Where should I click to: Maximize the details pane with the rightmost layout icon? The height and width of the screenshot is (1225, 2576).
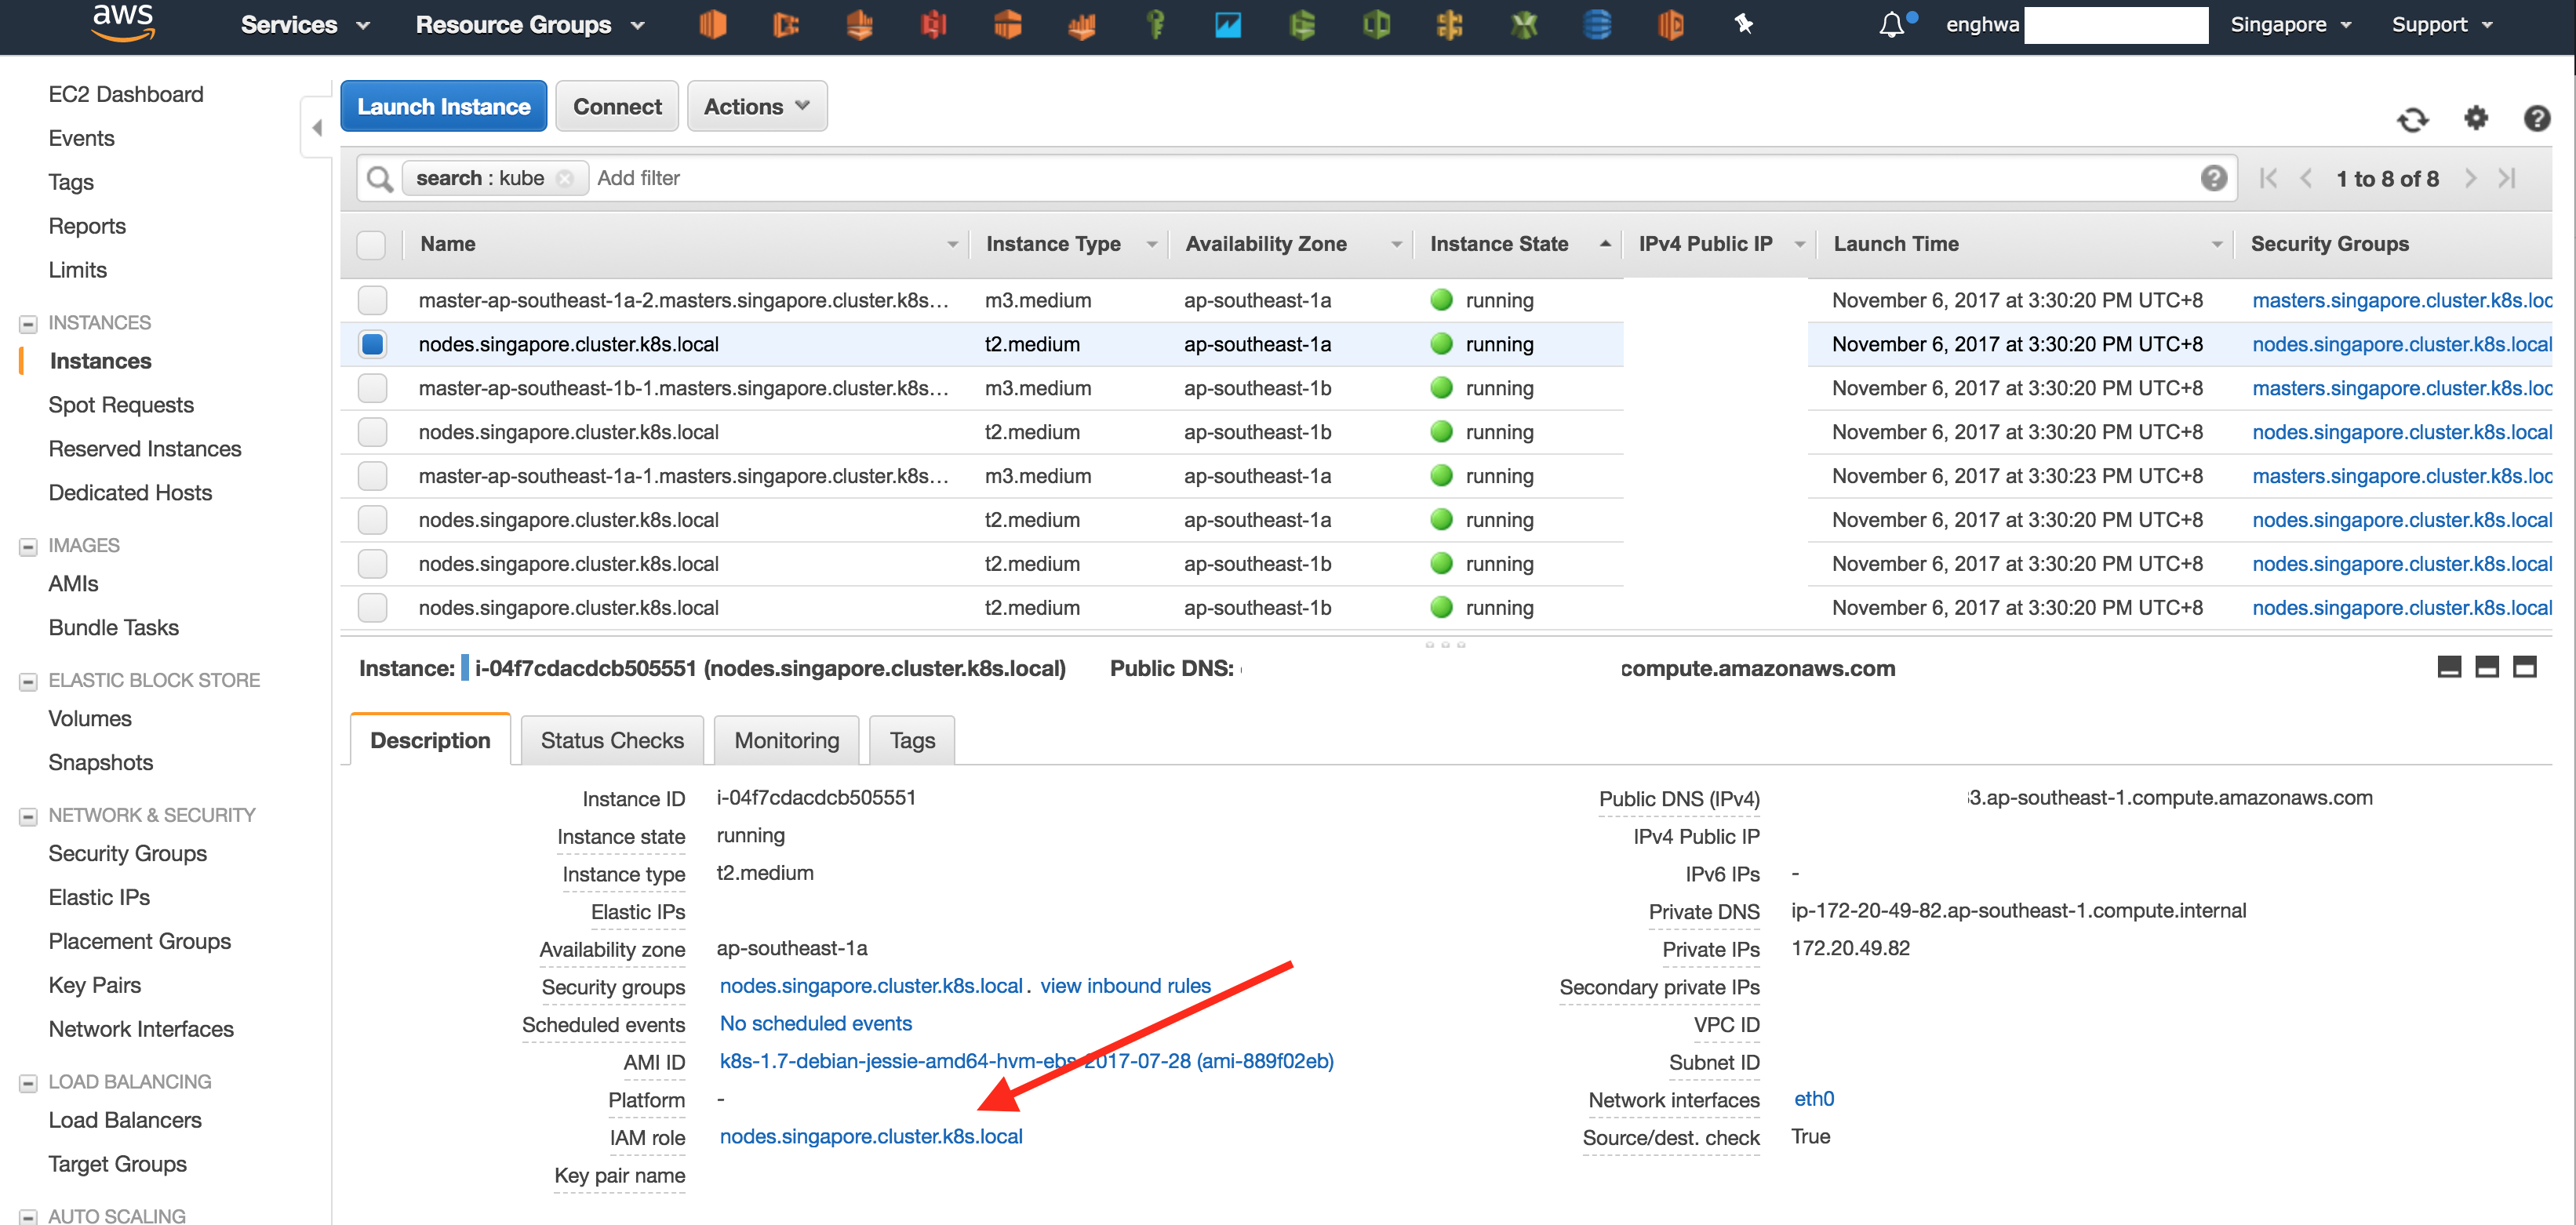[x=2525, y=667]
